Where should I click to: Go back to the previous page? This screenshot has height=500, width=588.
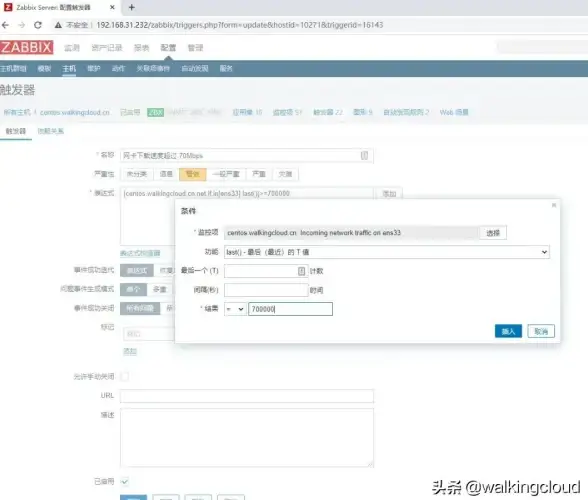coord(5,25)
